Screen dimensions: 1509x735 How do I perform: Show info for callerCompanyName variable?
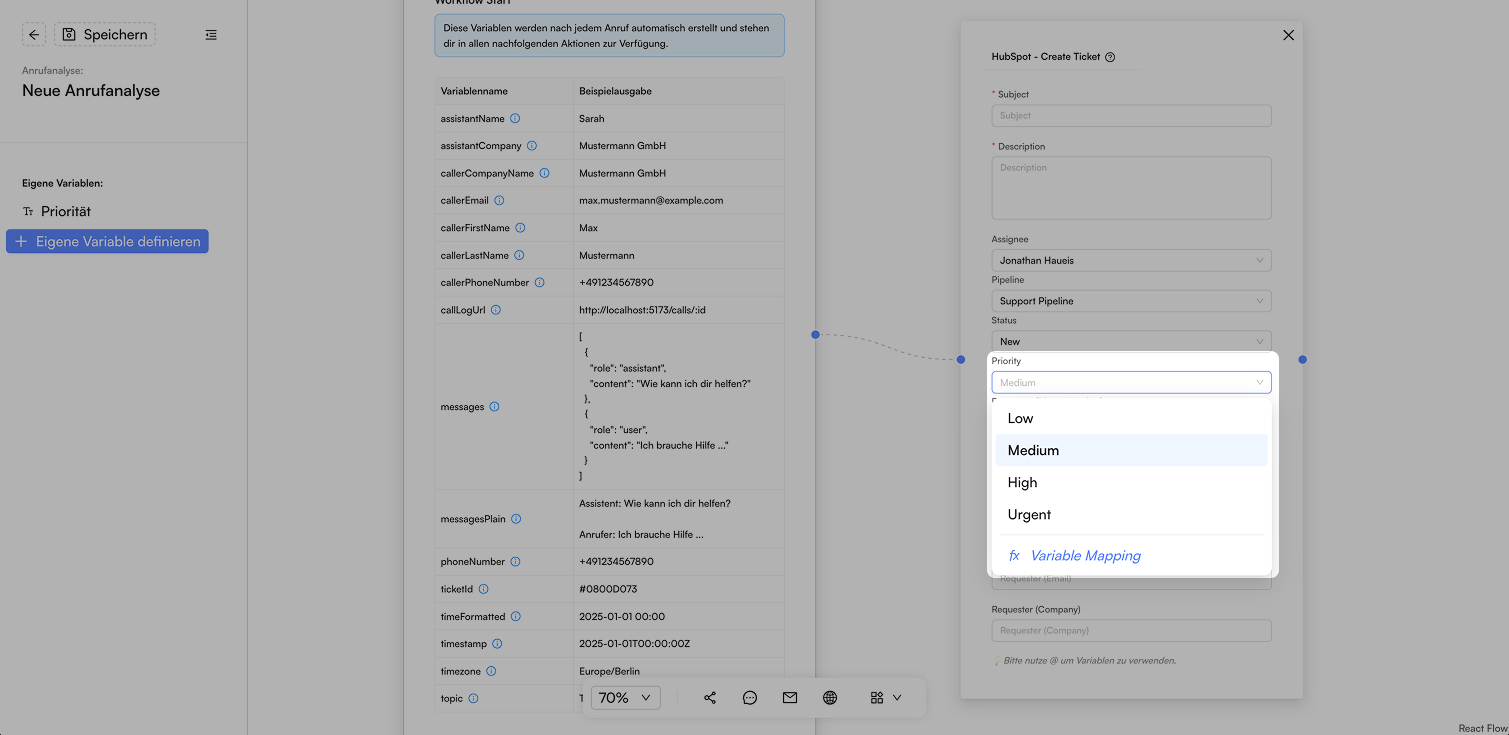coord(544,173)
